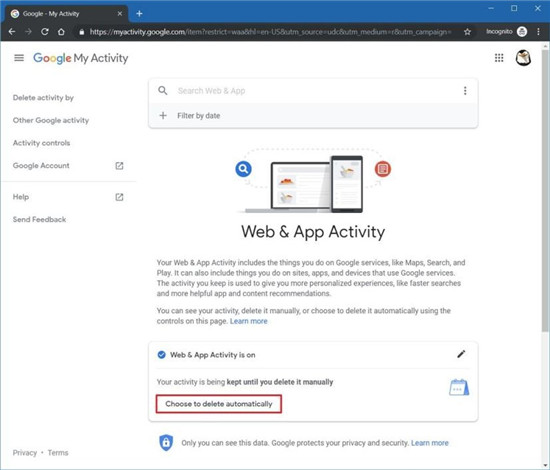The height and width of the screenshot is (470, 550).
Task: Open the Privacy link
Action: point(25,452)
